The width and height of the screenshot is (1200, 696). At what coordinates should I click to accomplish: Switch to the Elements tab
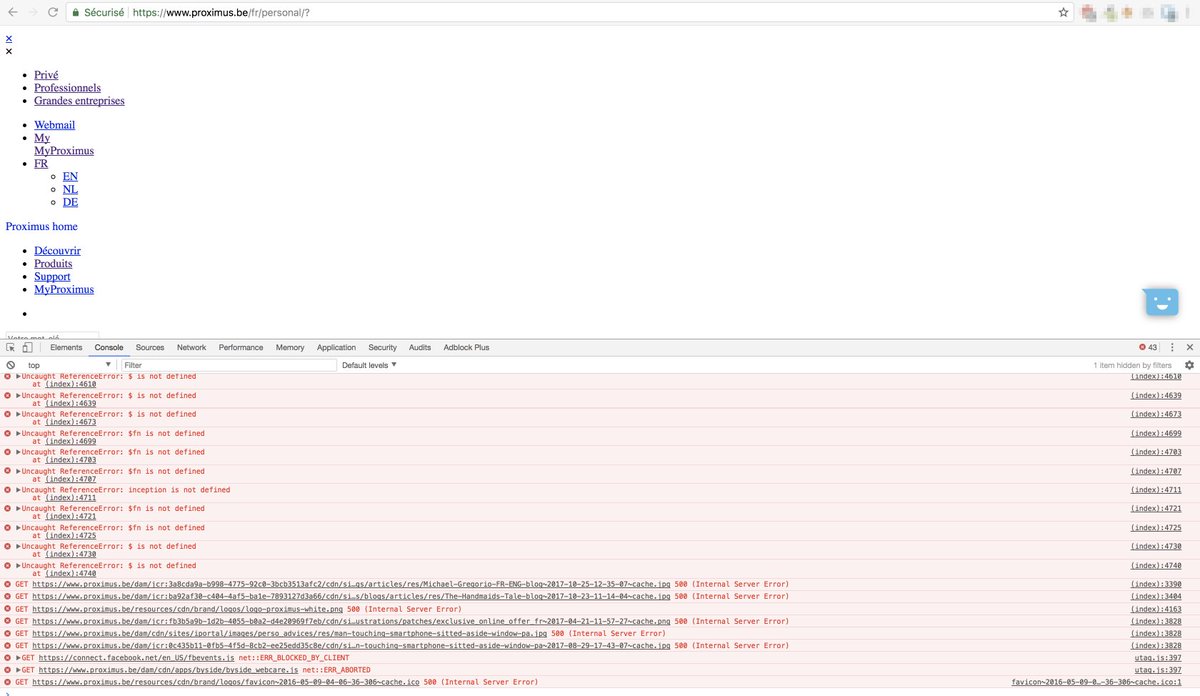(x=66, y=348)
